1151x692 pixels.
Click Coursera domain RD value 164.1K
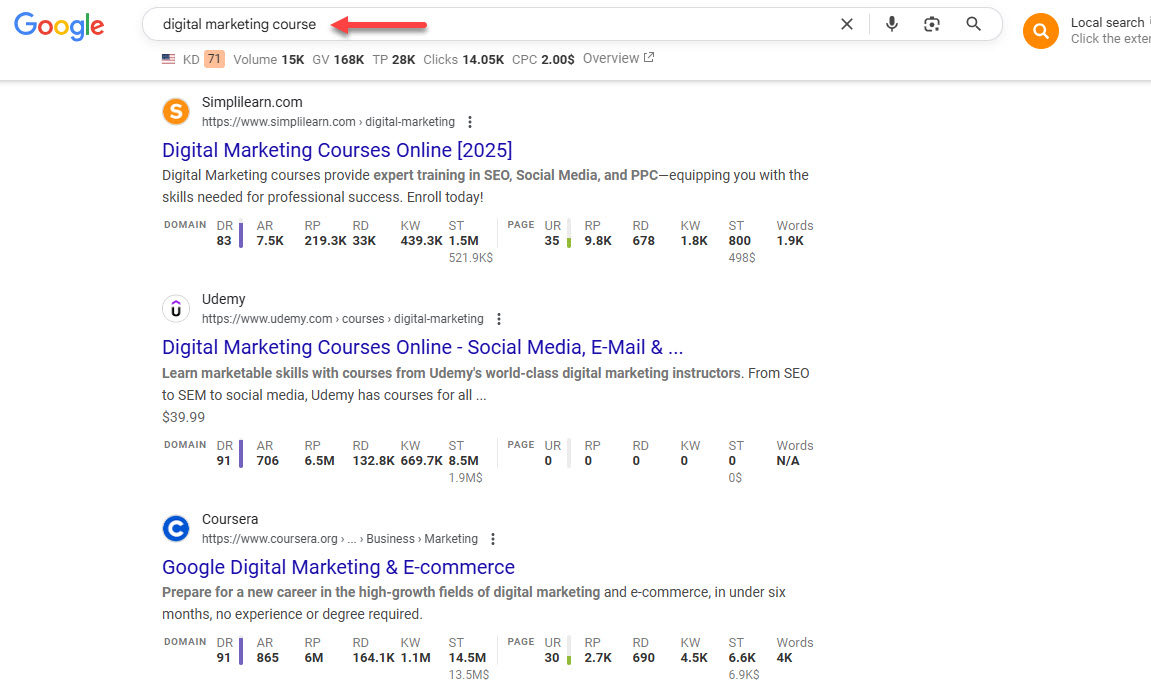(374, 658)
